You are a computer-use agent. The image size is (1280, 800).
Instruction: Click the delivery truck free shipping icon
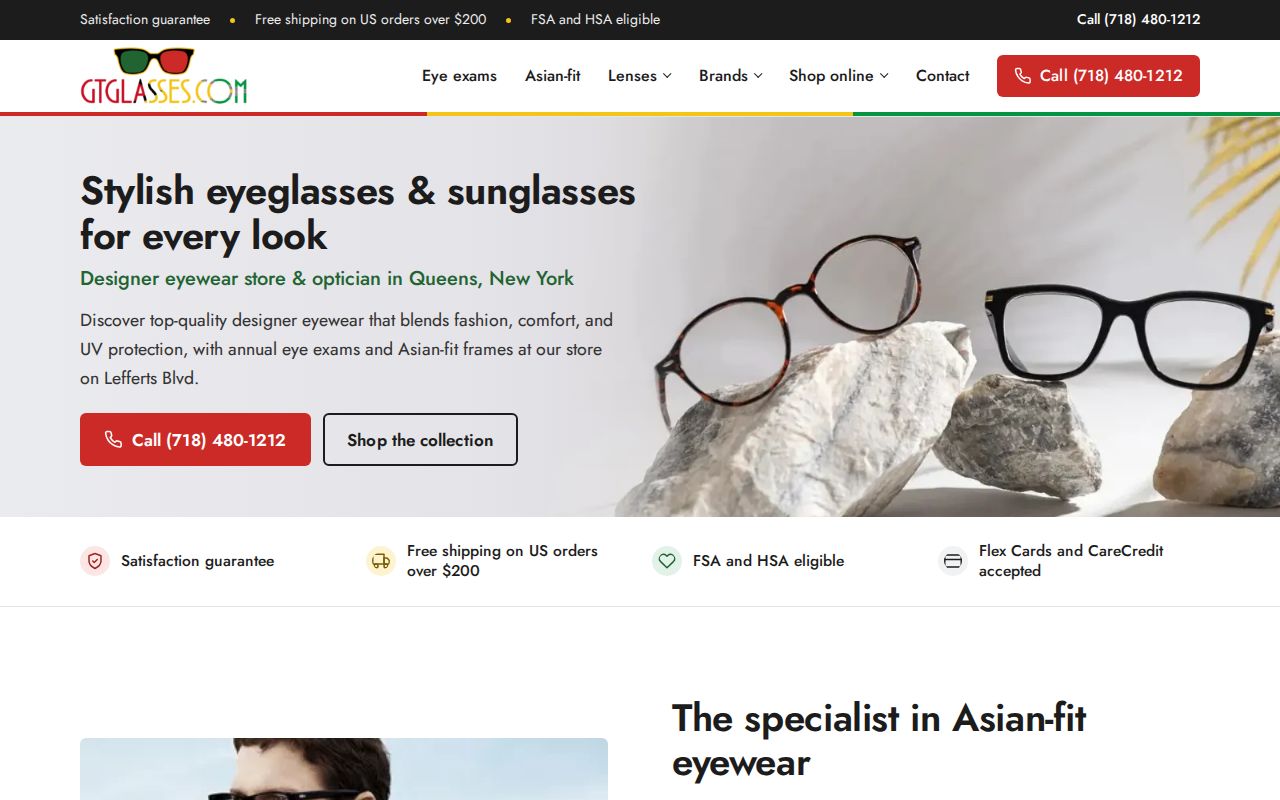point(381,561)
